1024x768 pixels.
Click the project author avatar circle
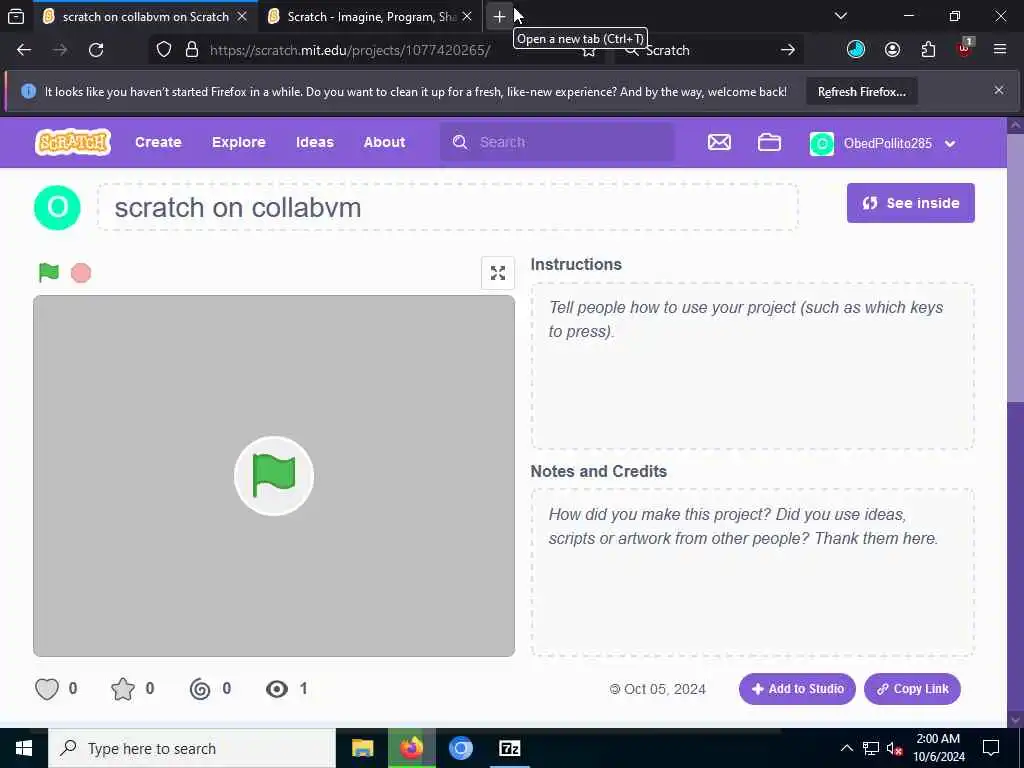57,208
